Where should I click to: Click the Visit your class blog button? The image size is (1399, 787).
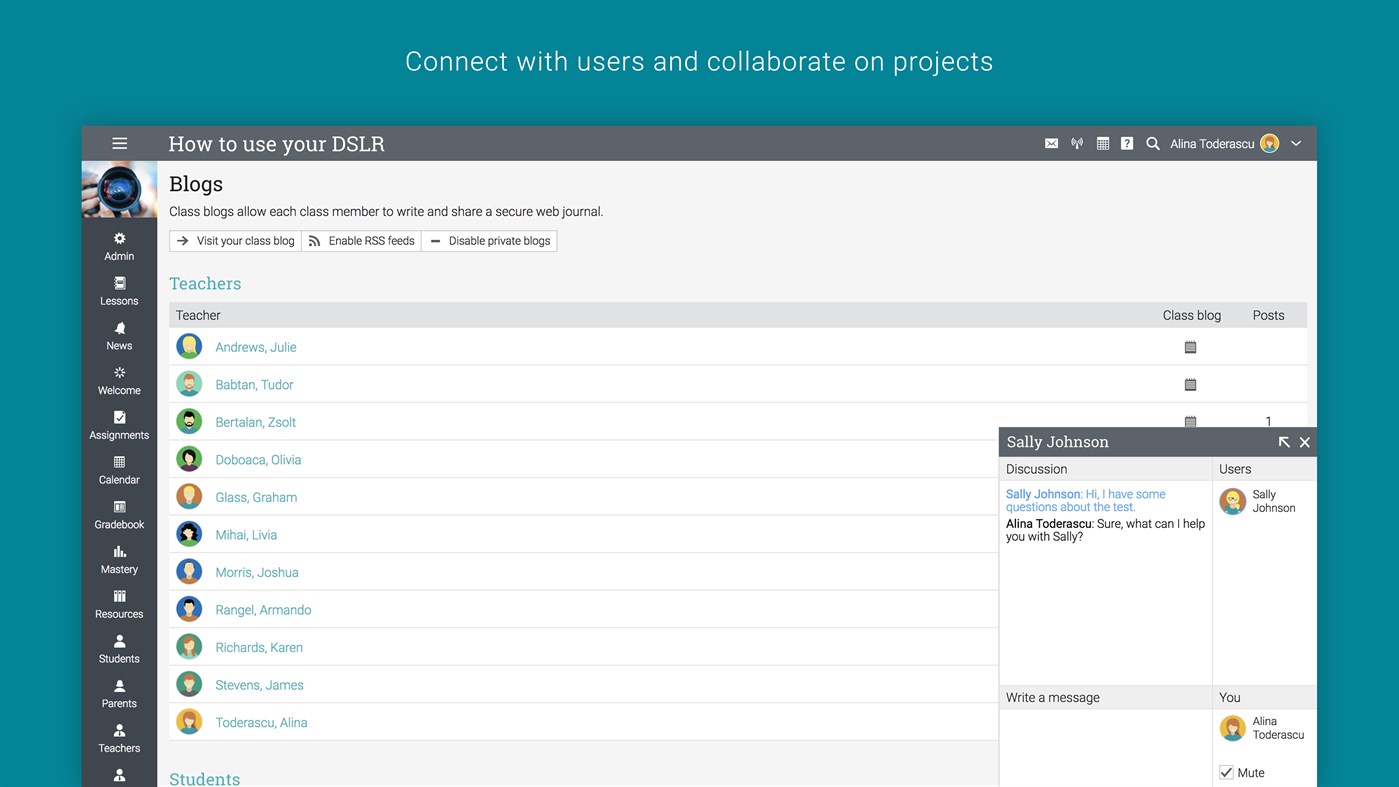(236, 241)
